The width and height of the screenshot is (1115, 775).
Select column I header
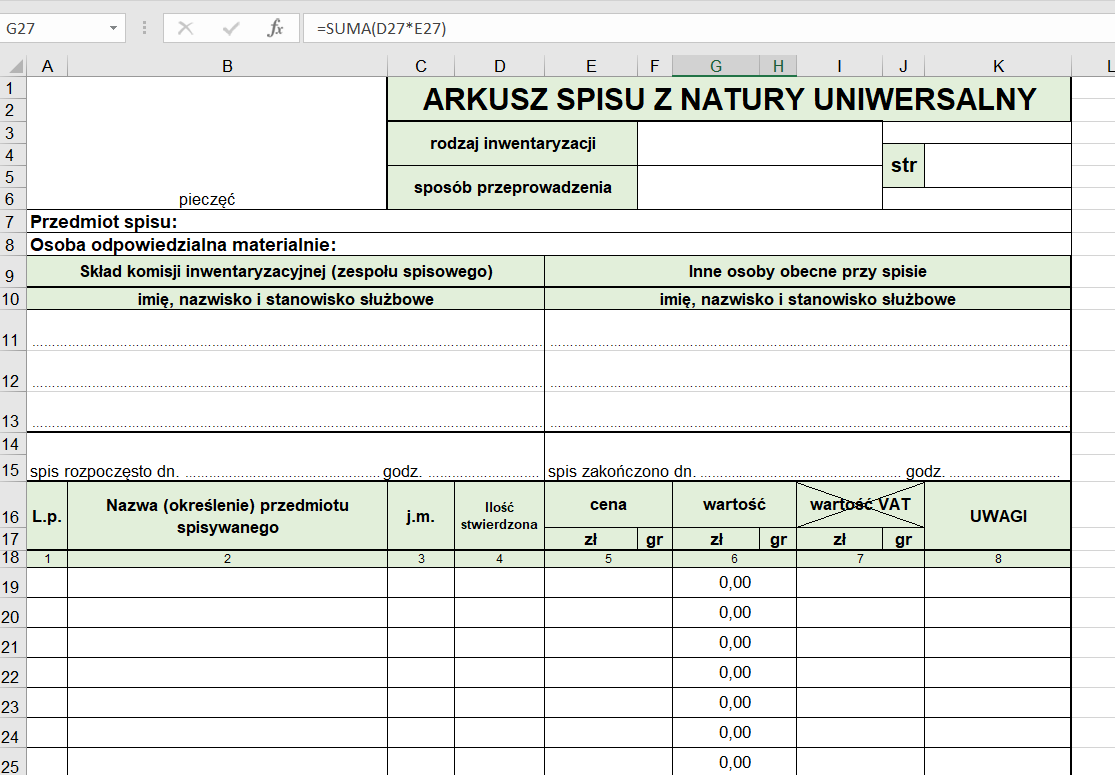[840, 66]
